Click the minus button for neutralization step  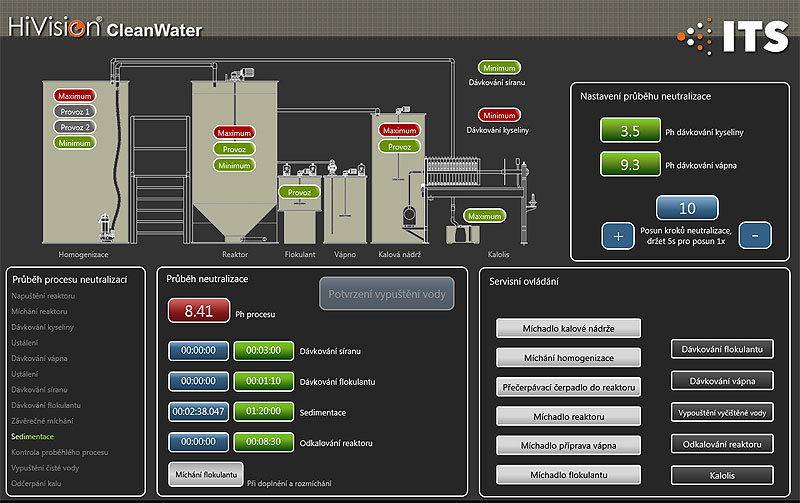point(756,236)
